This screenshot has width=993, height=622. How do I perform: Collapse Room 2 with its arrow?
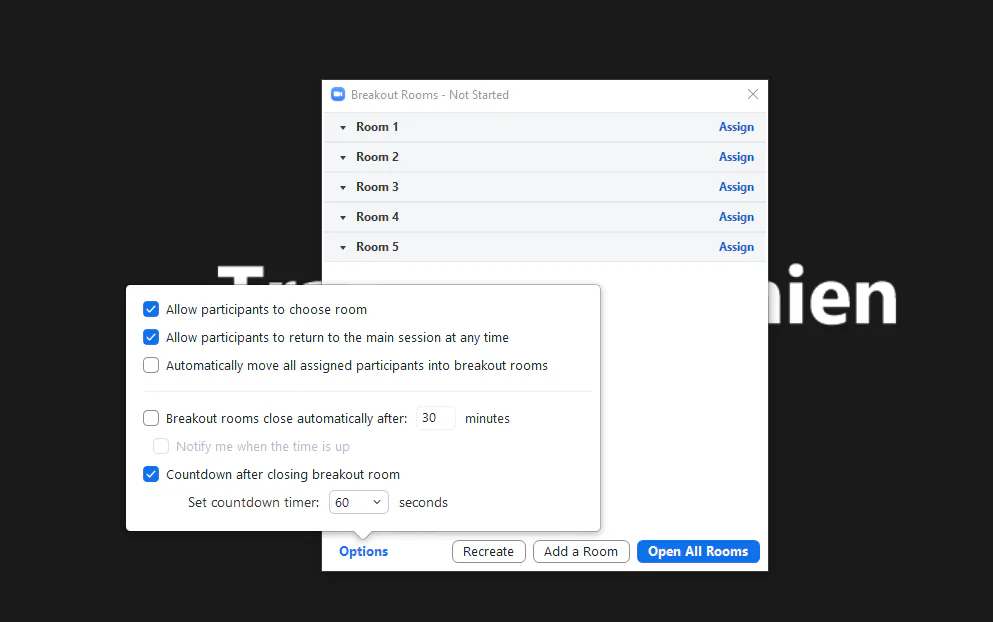(x=343, y=157)
